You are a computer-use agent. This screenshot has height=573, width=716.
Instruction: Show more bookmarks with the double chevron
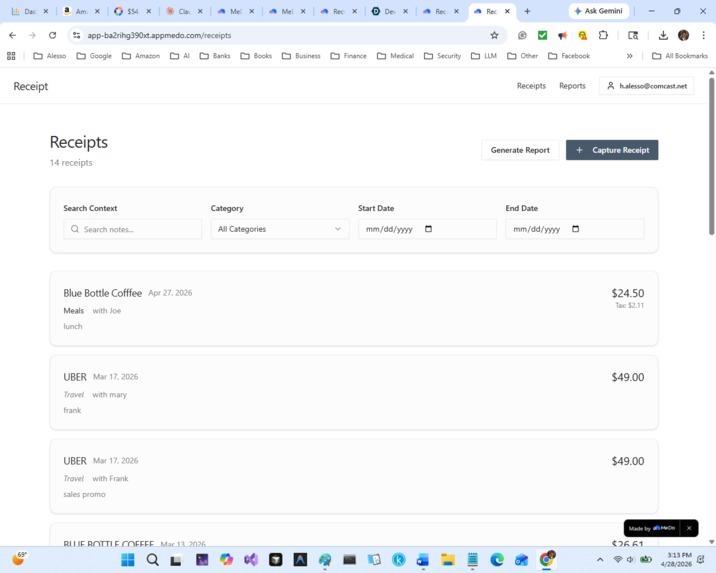point(630,56)
